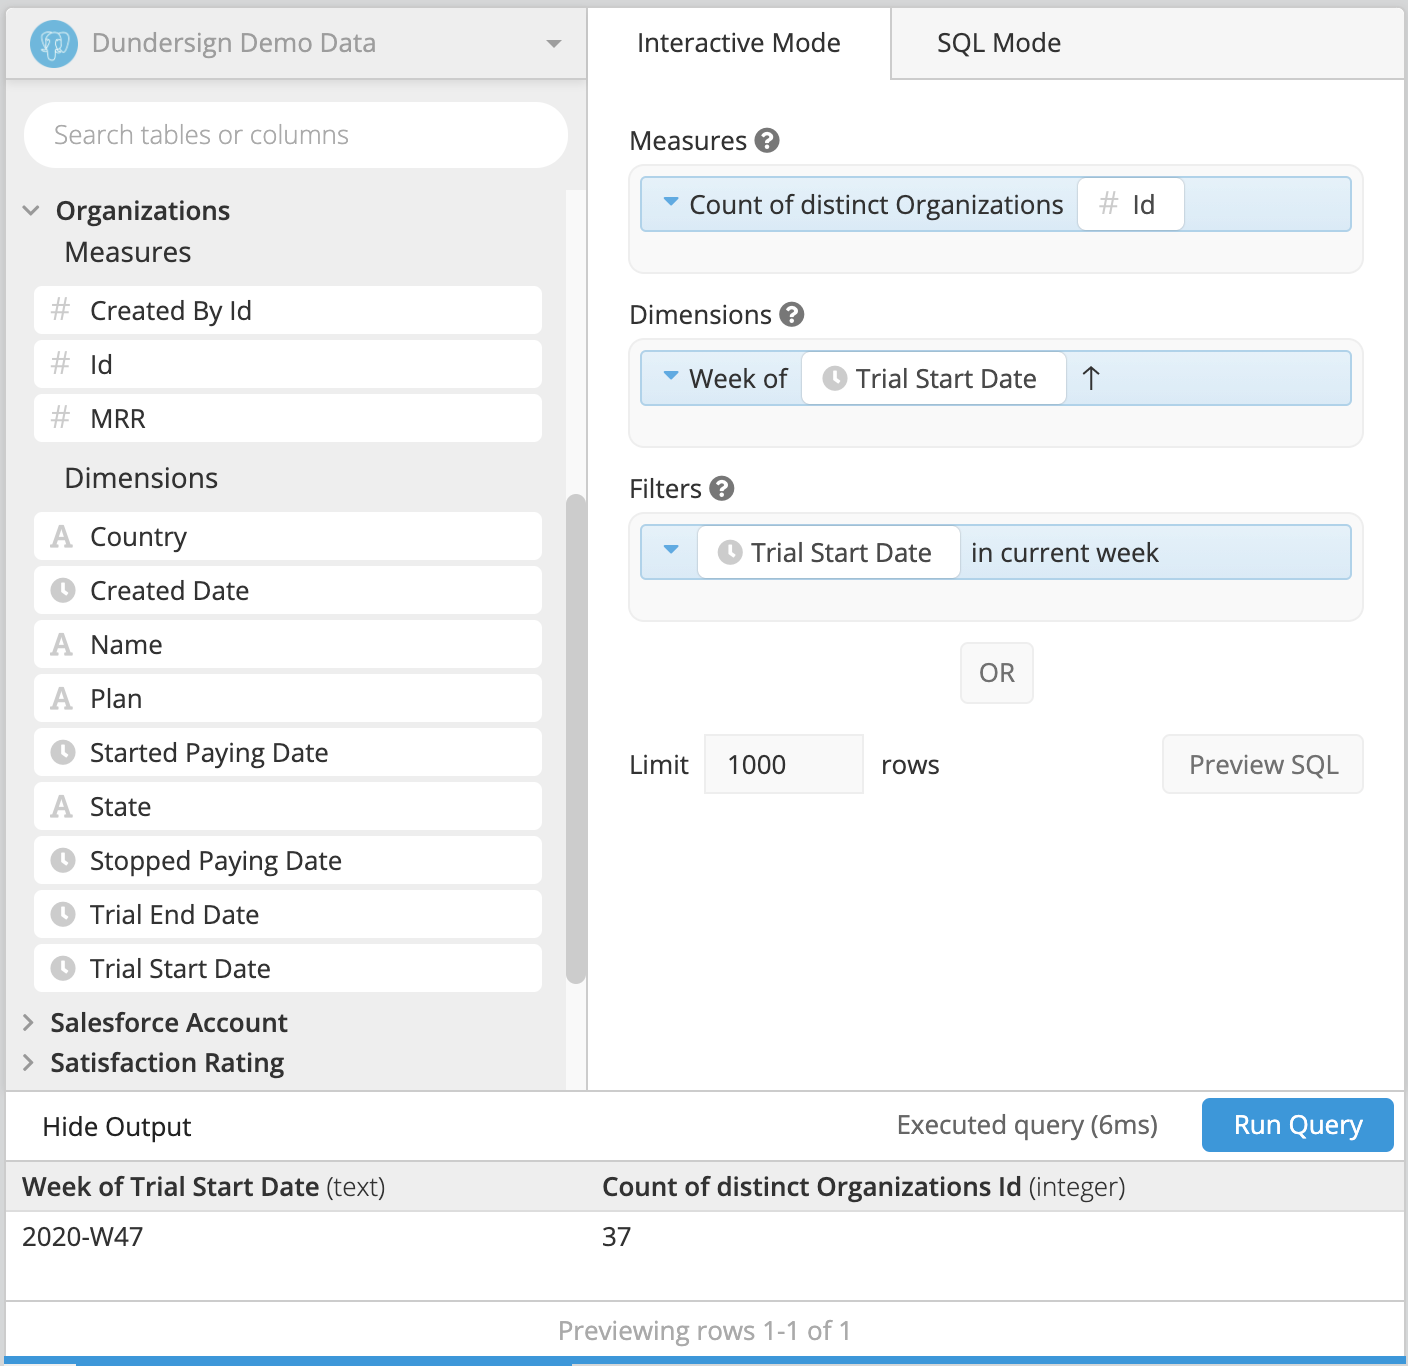Click the Executed query (6ms) status text
The image size is (1408, 1366).
1027,1125
